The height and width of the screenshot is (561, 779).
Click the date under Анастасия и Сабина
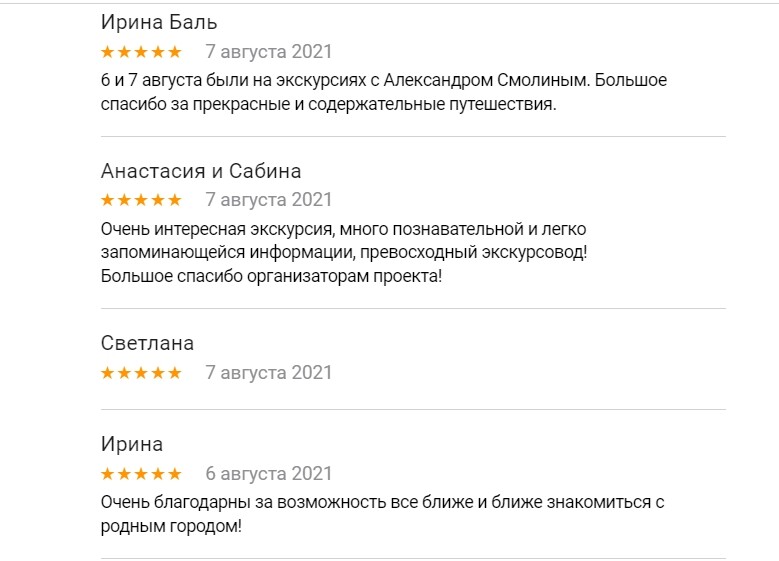[268, 200]
